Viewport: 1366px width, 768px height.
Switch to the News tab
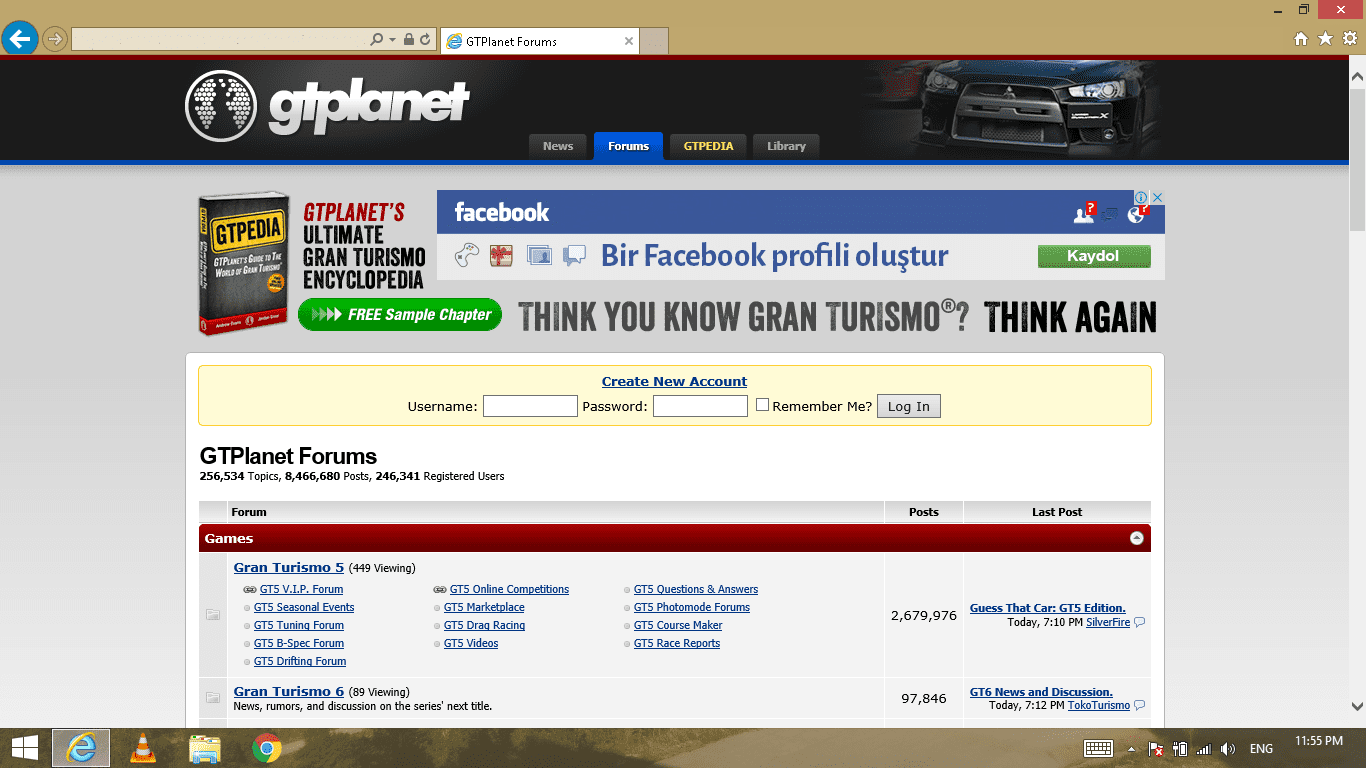coord(558,146)
